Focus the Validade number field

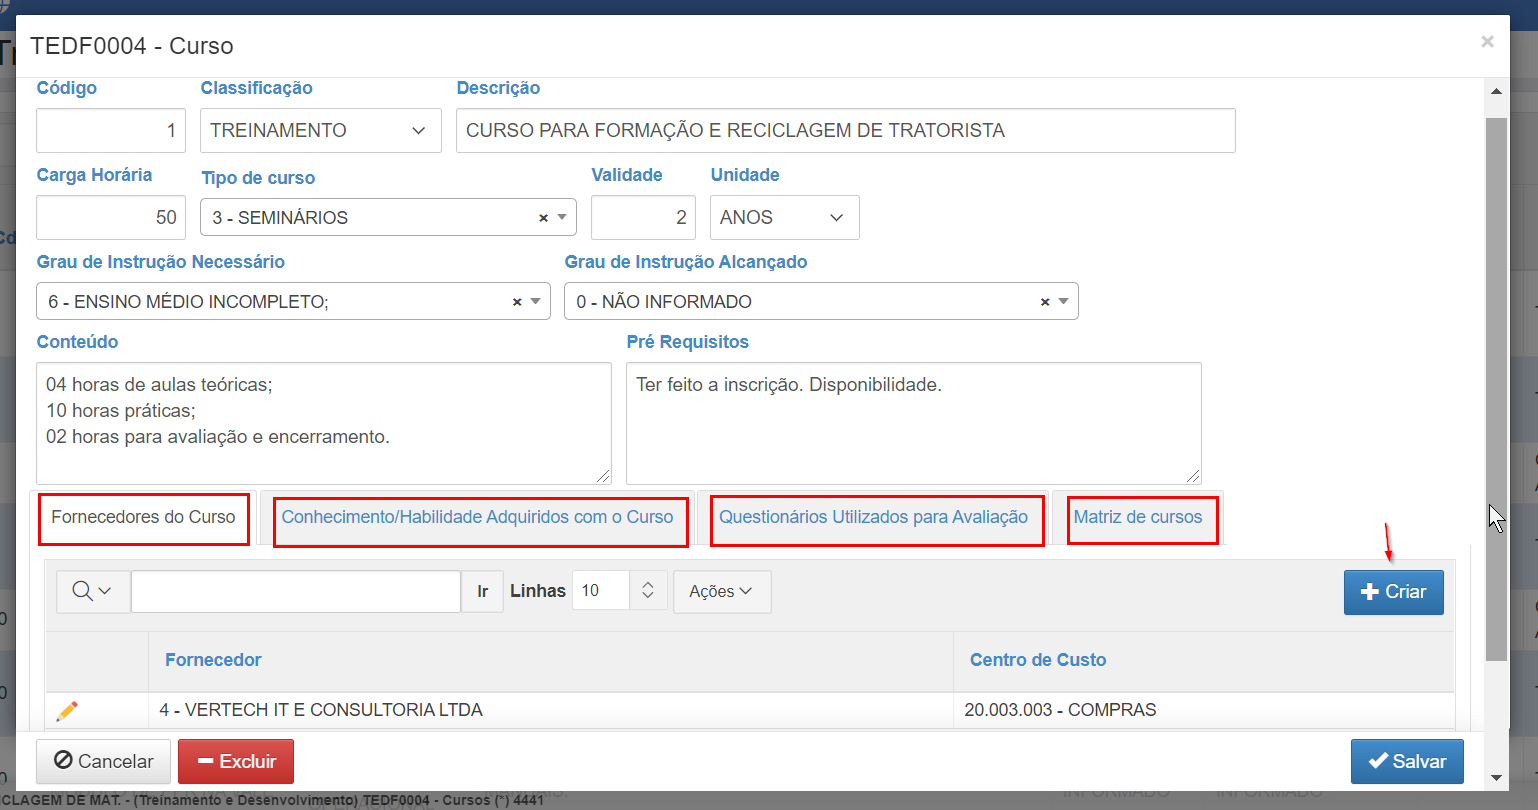pos(643,217)
